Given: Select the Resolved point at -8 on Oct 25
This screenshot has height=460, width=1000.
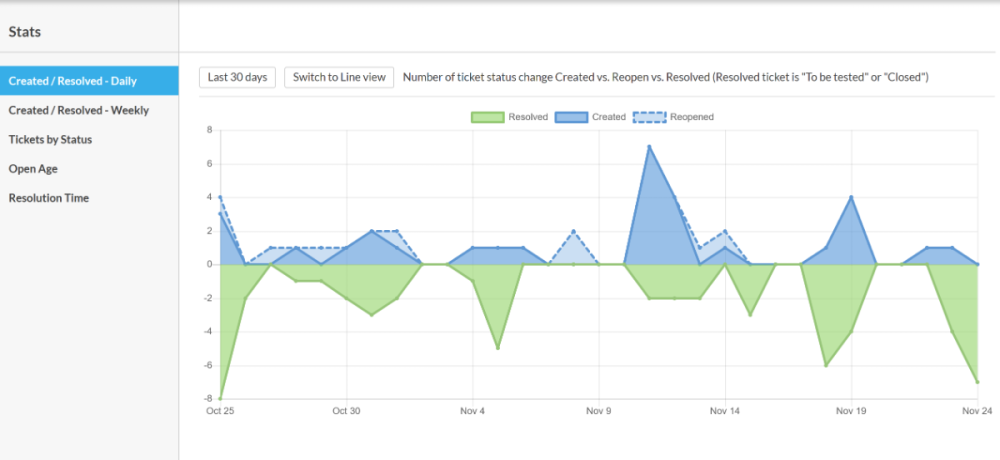Looking at the screenshot, I should coord(220,399).
